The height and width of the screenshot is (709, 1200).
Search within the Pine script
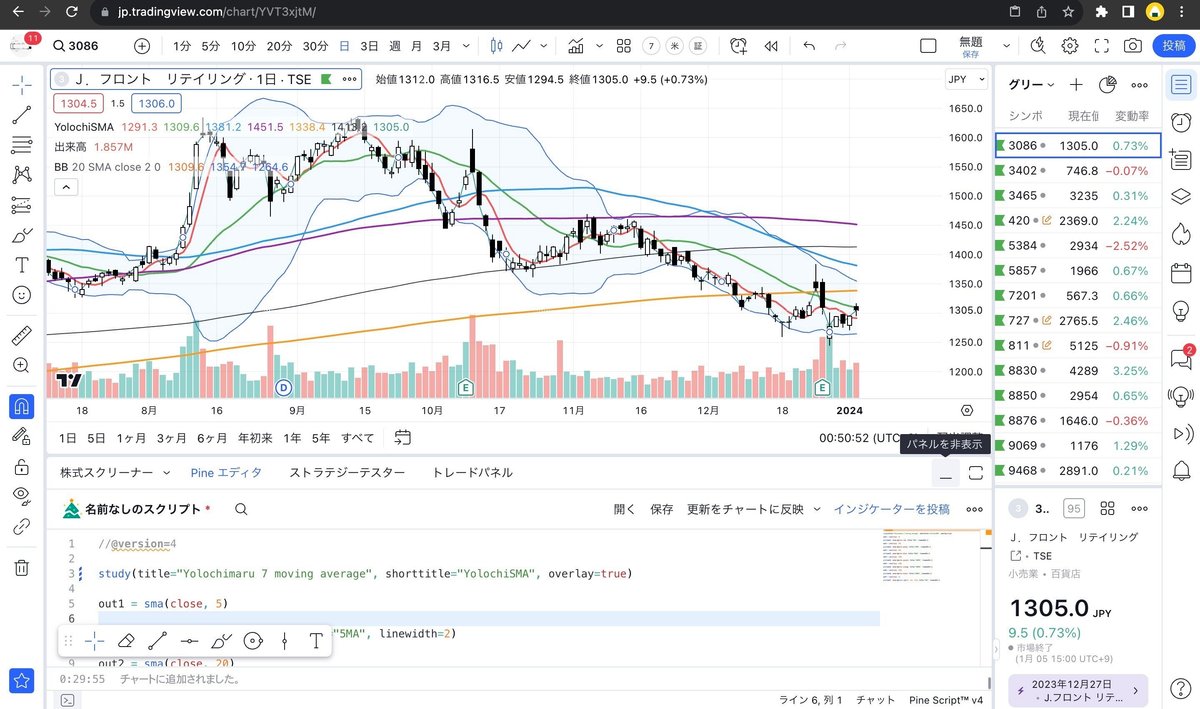pos(241,509)
